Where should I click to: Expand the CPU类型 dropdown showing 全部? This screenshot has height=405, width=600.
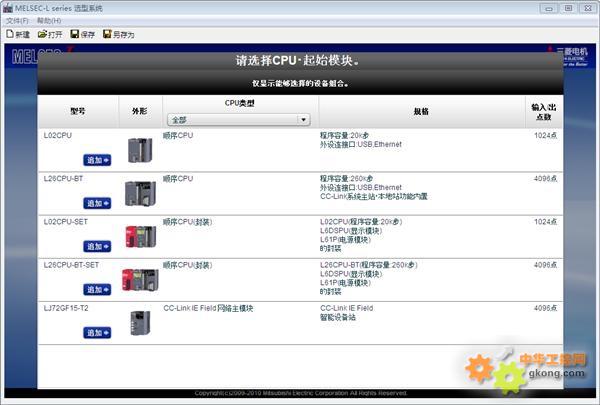238,120
